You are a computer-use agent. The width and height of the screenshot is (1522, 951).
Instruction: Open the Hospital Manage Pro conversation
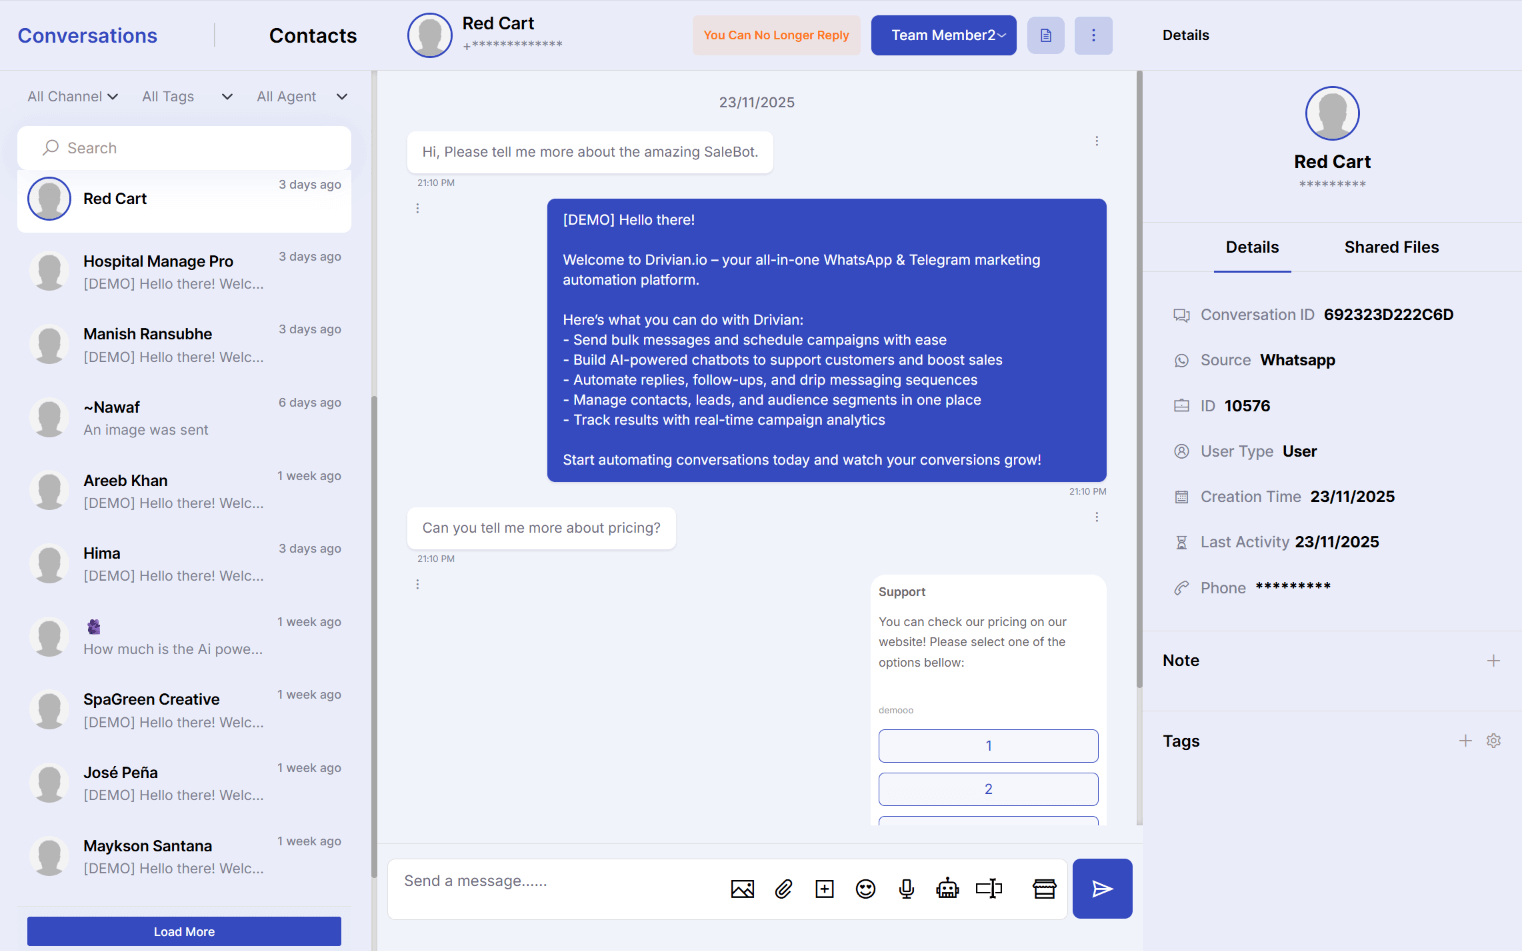coord(184,272)
